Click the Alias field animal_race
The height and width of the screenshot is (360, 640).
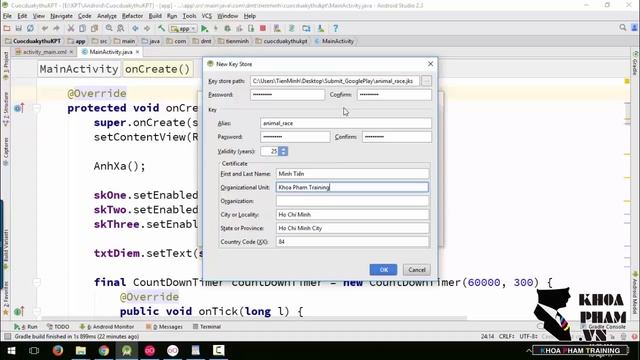[x=346, y=123]
